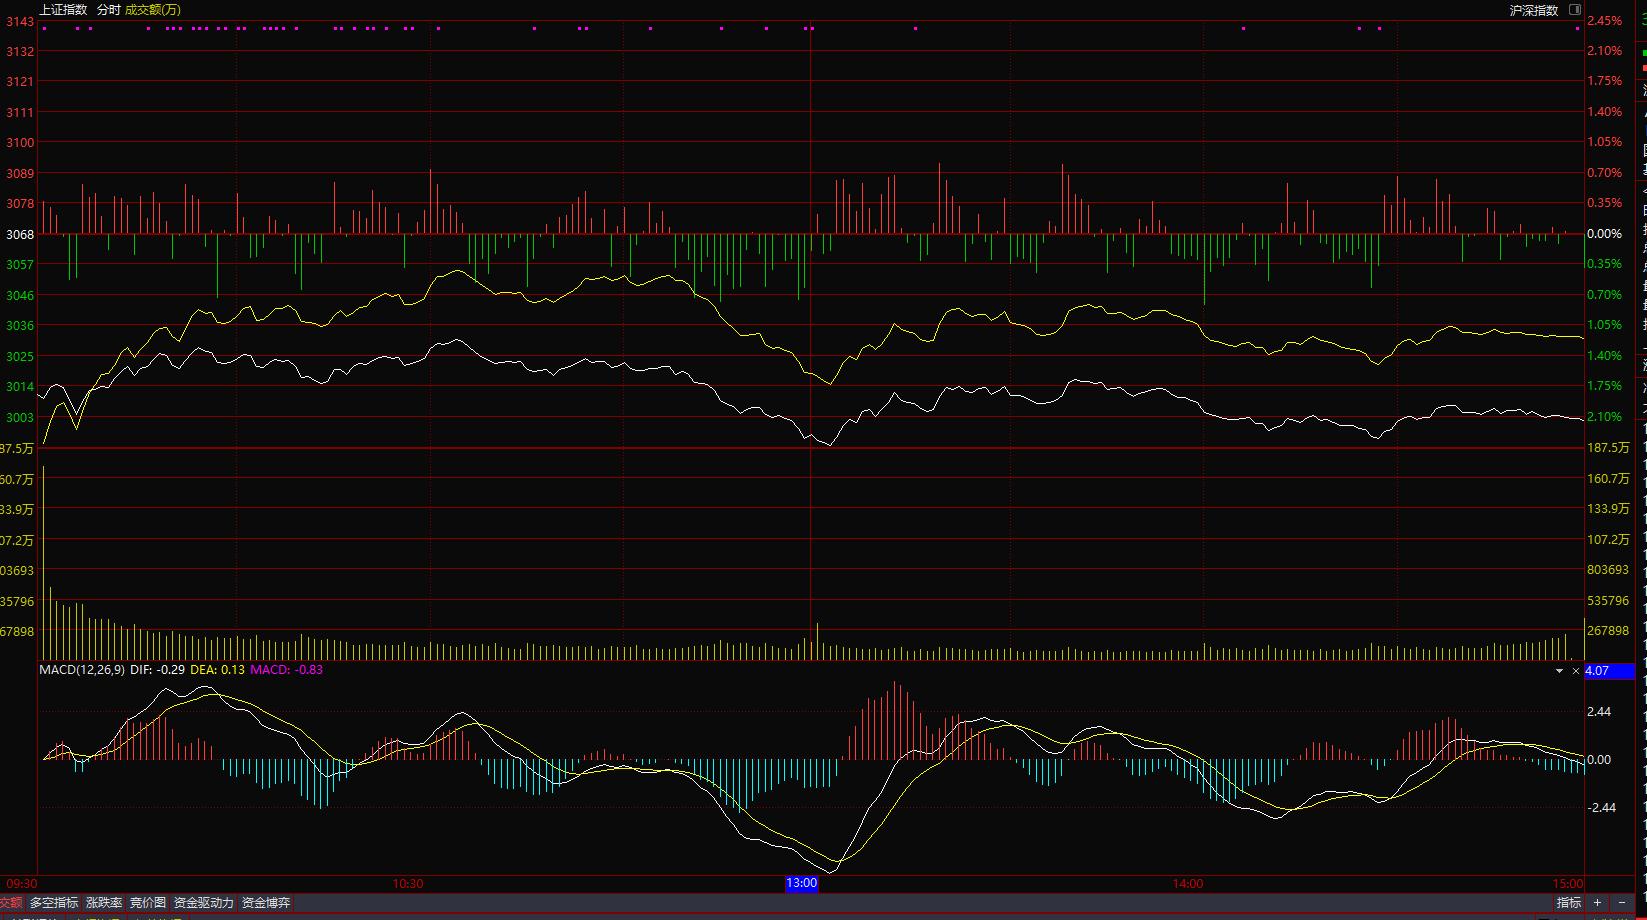The image size is (1647, 920).
Task: Open the 资金博弈 tab
Action: tap(266, 903)
